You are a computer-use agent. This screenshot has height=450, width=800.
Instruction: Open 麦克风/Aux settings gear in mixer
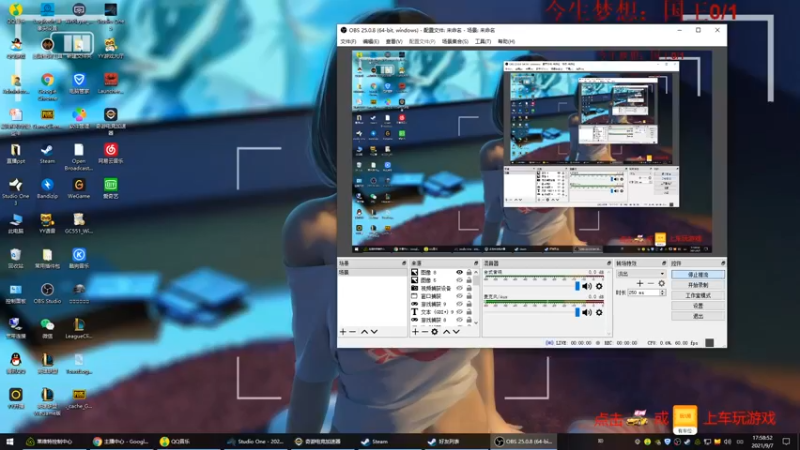pos(599,312)
